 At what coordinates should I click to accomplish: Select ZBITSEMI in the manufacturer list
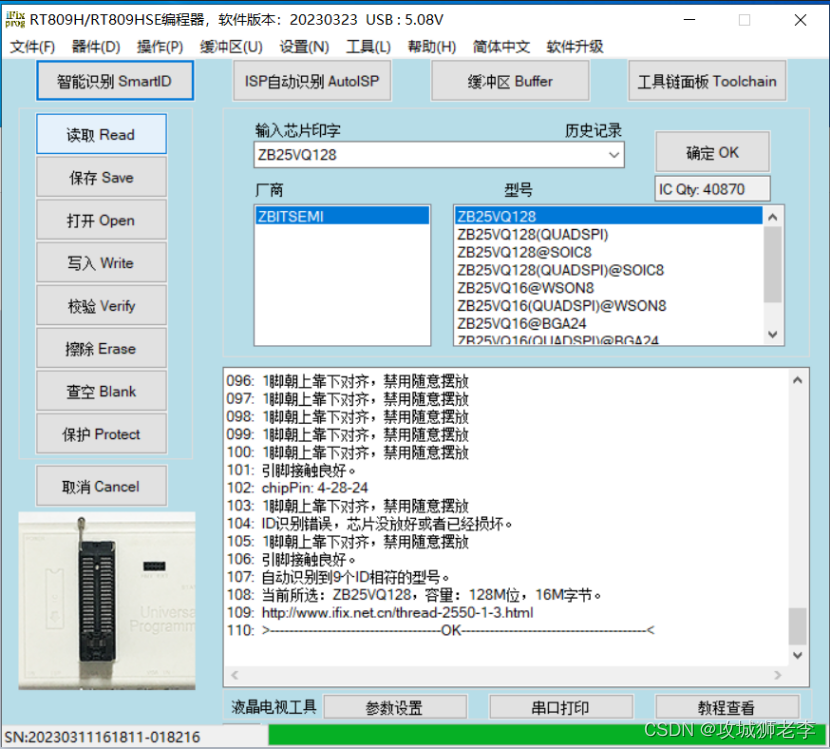pyautogui.click(x=342, y=216)
